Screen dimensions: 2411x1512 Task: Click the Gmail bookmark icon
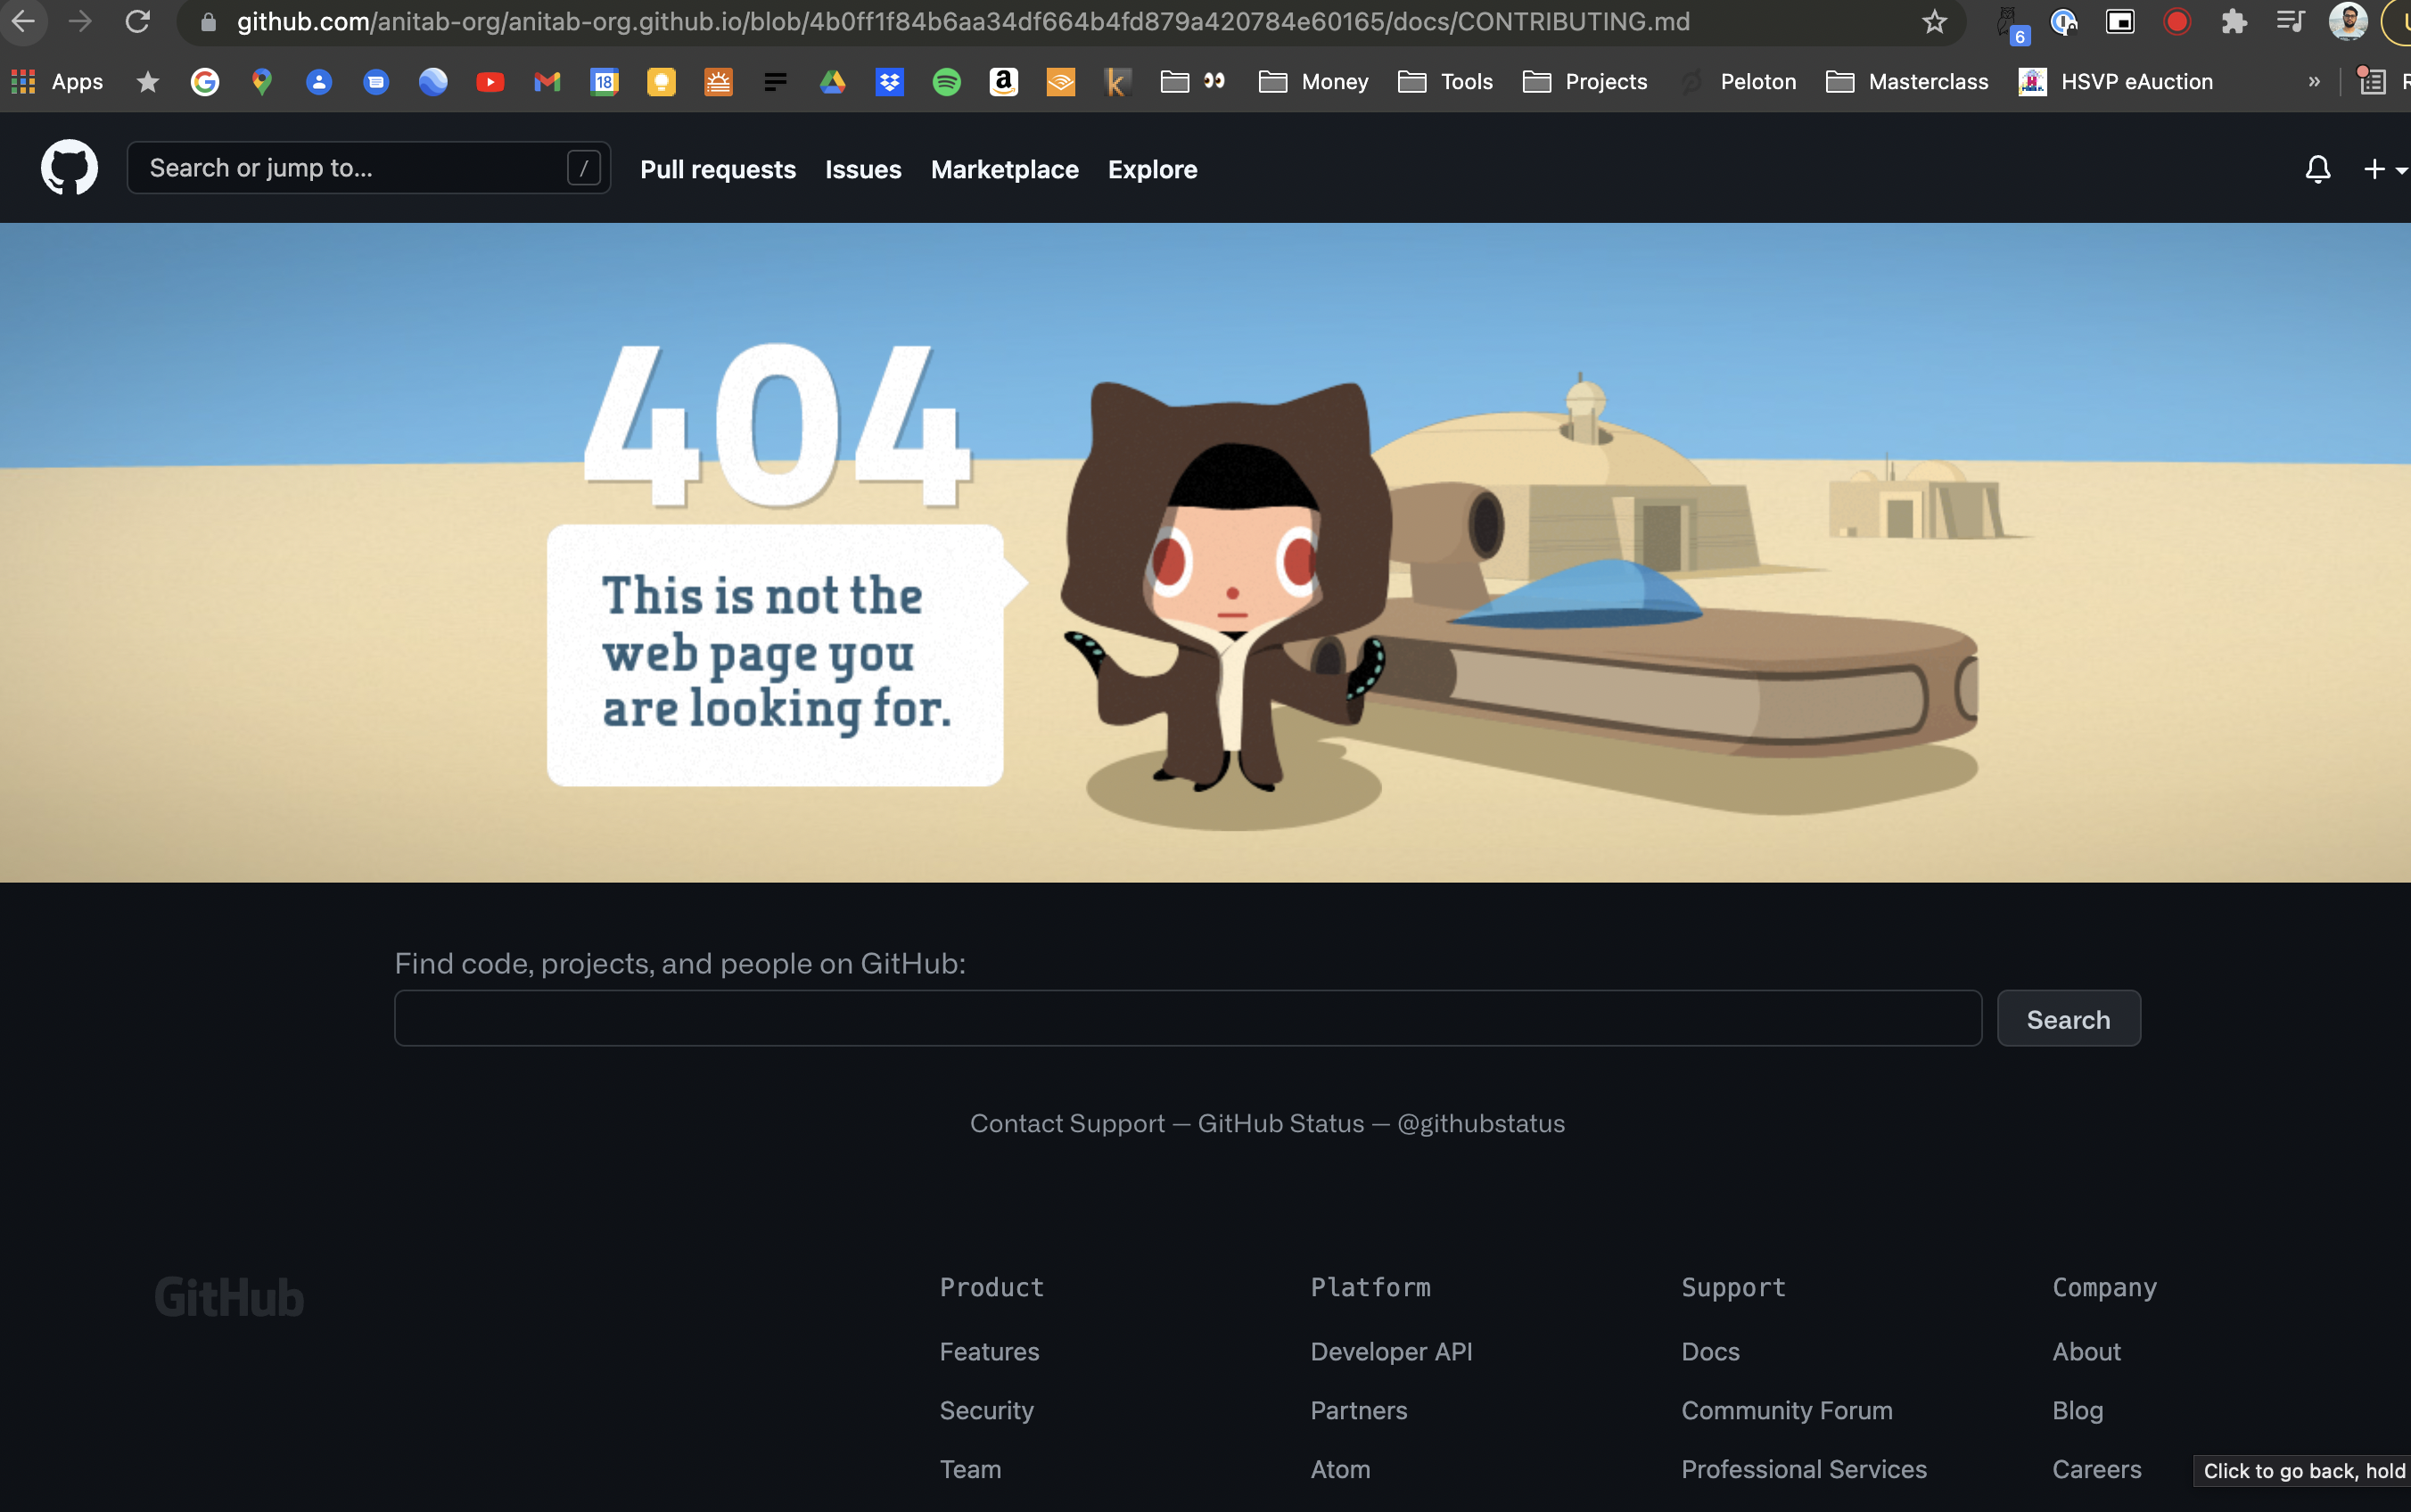click(547, 82)
